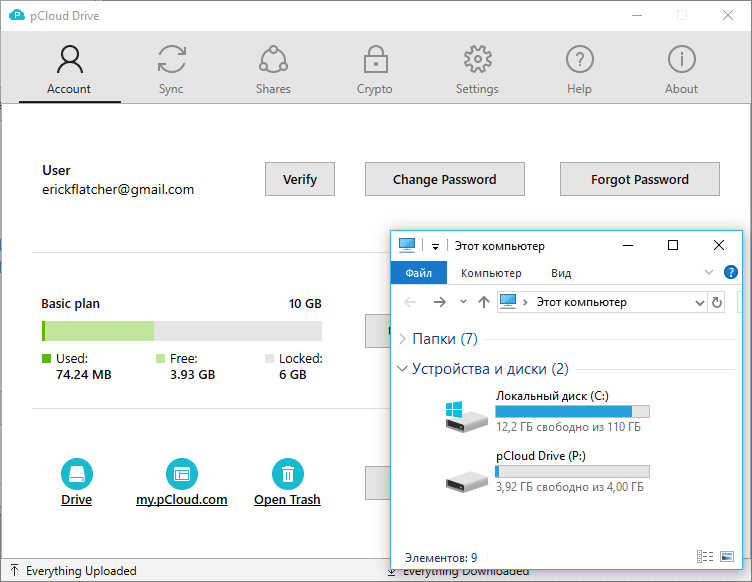Click the Open Trash link text
The width and height of the screenshot is (752, 582).
point(287,500)
